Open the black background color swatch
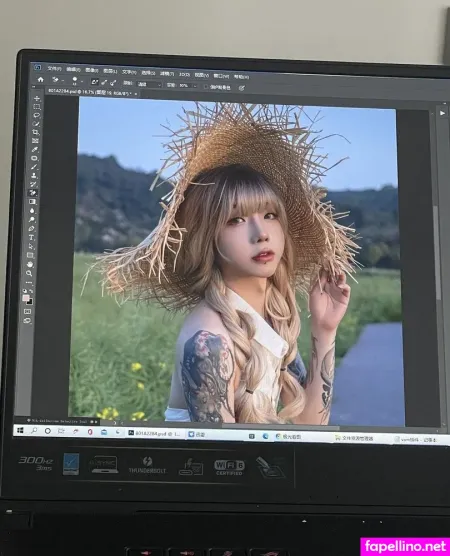This screenshot has height=556, width=450. coord(30,302)
